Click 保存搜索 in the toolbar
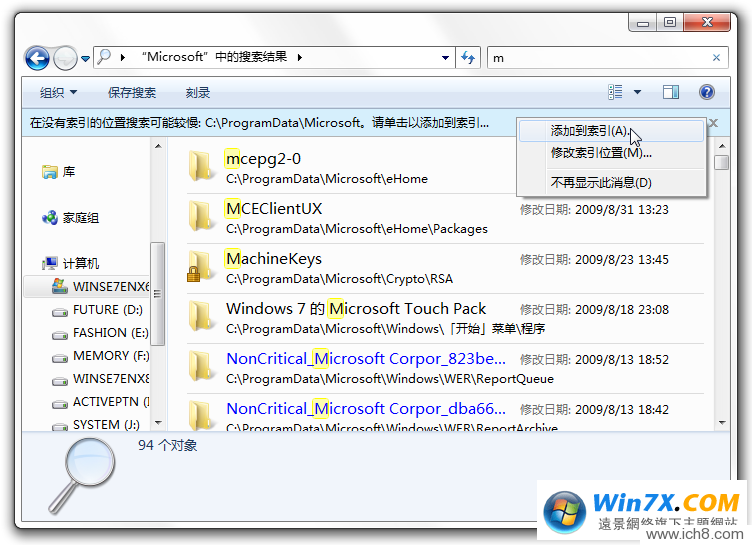752x545 pixels. (x=132, y=93)
